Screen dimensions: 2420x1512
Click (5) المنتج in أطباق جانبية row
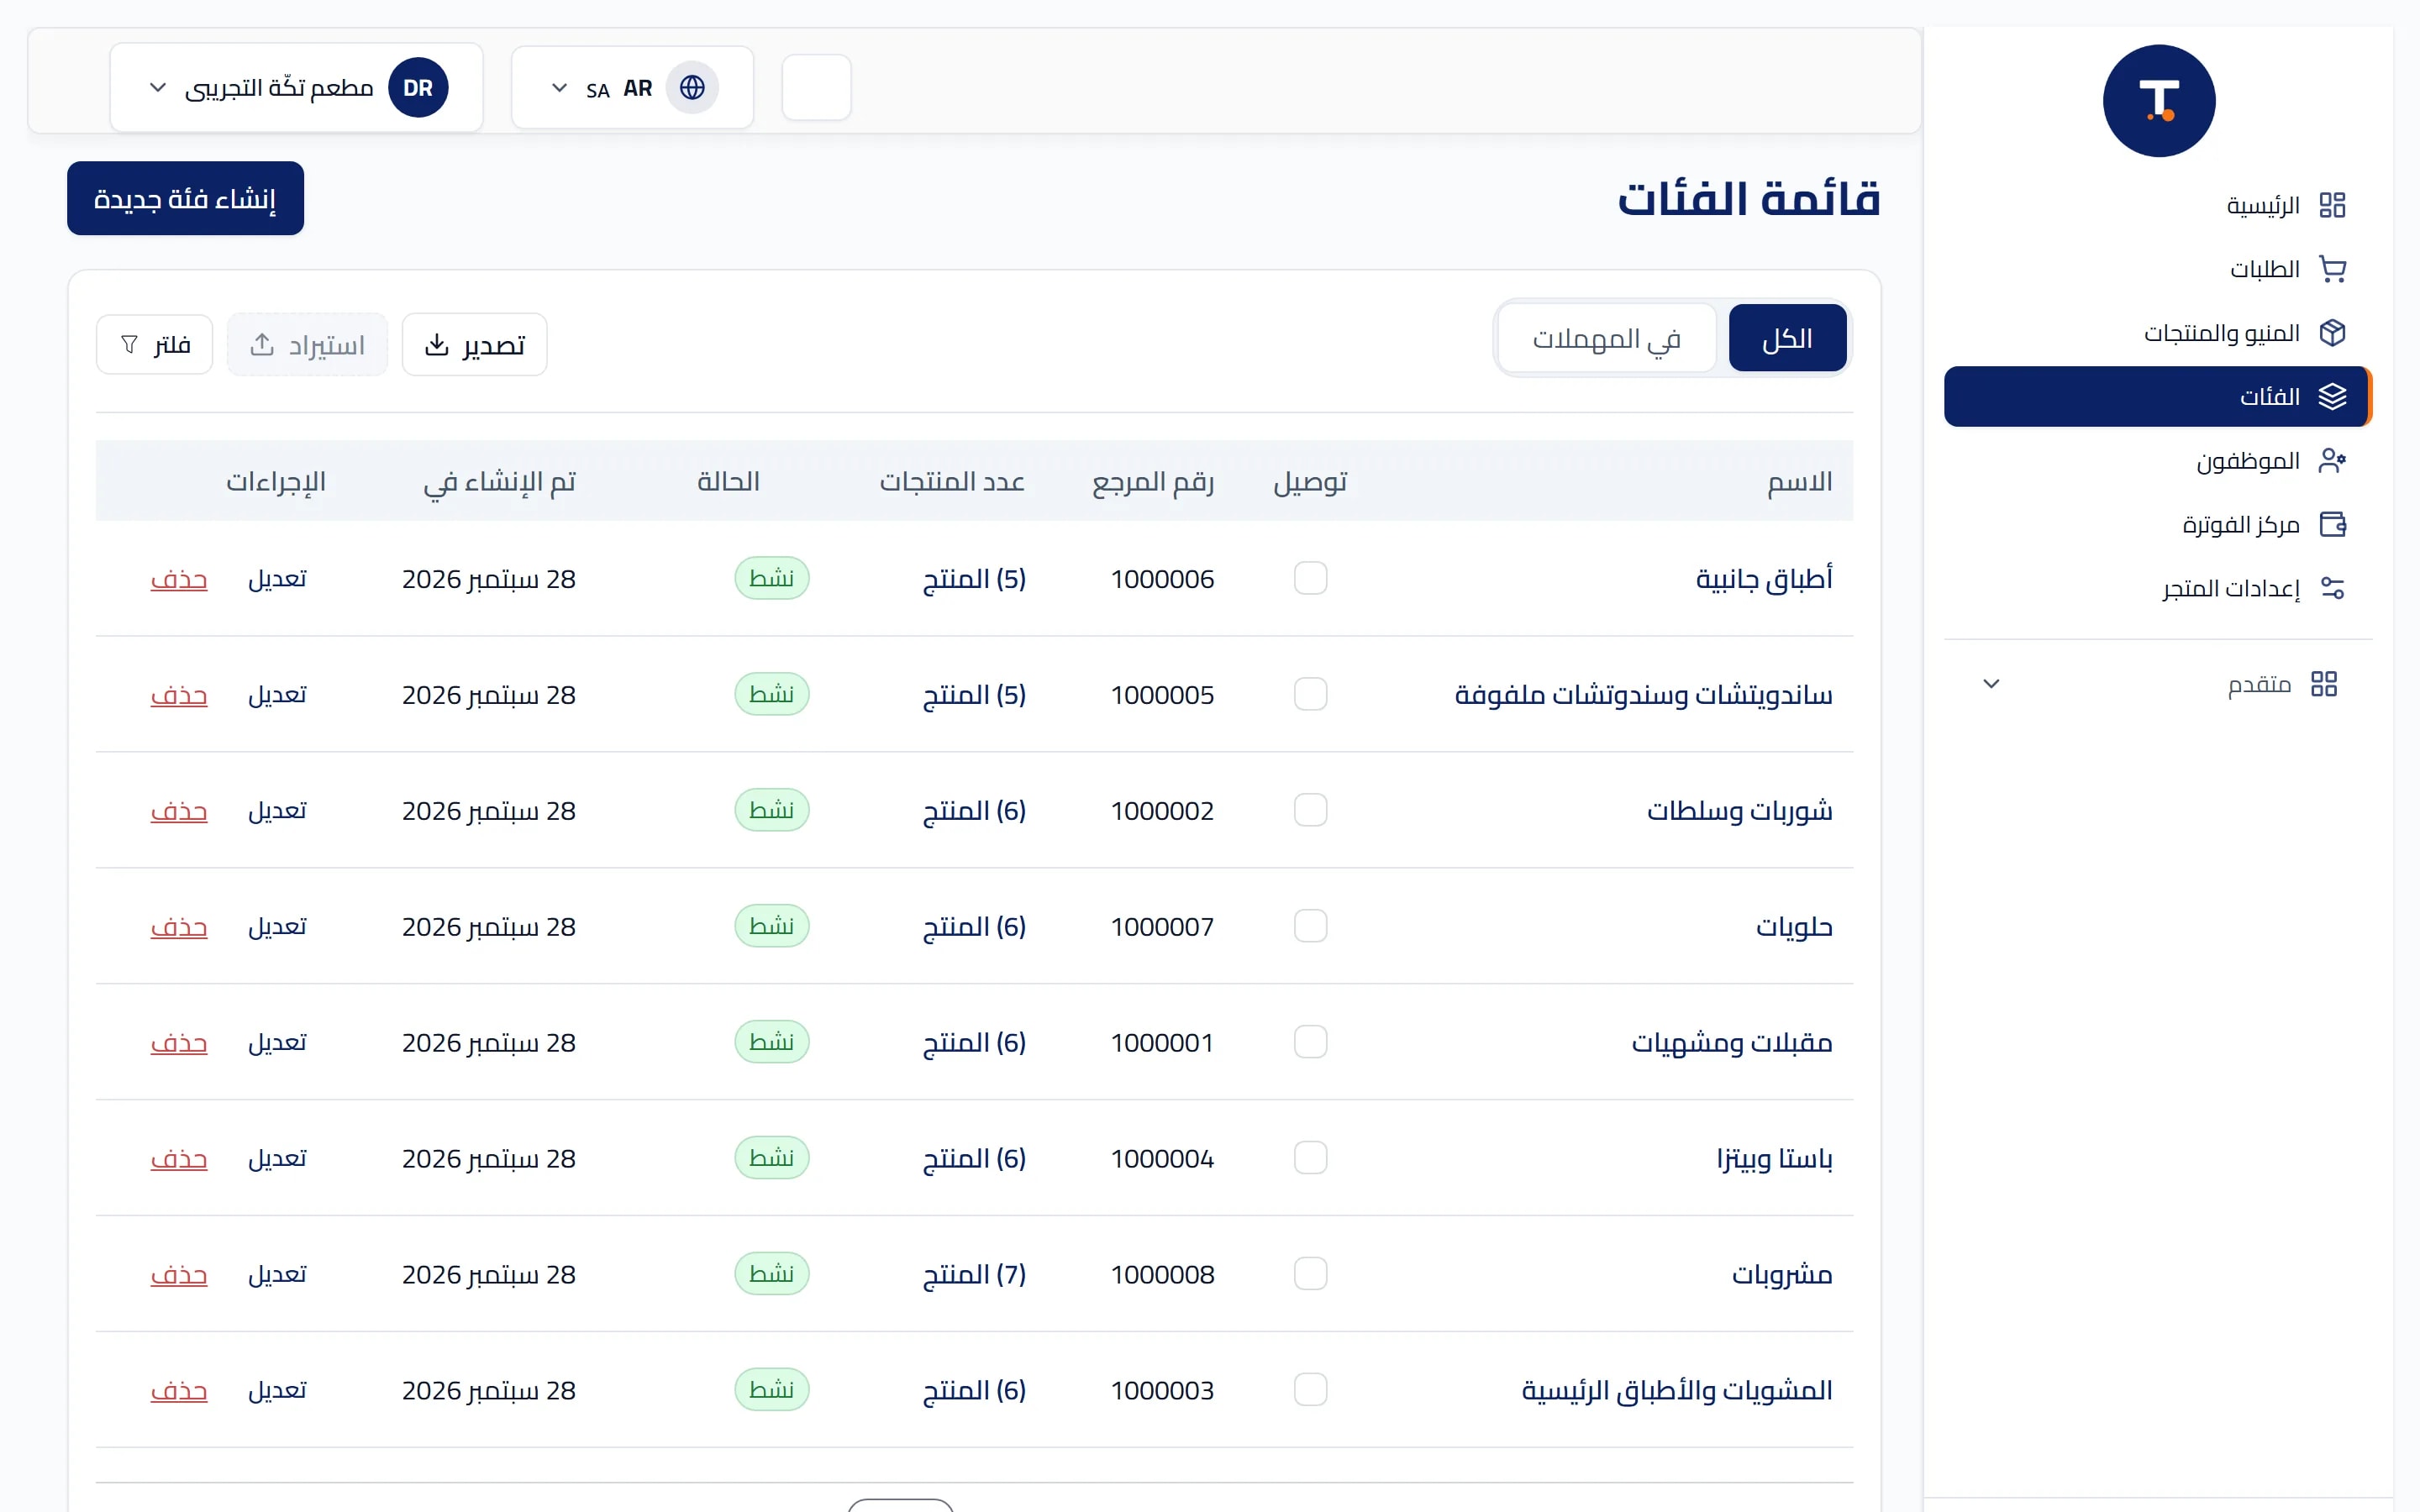[974, 579]
